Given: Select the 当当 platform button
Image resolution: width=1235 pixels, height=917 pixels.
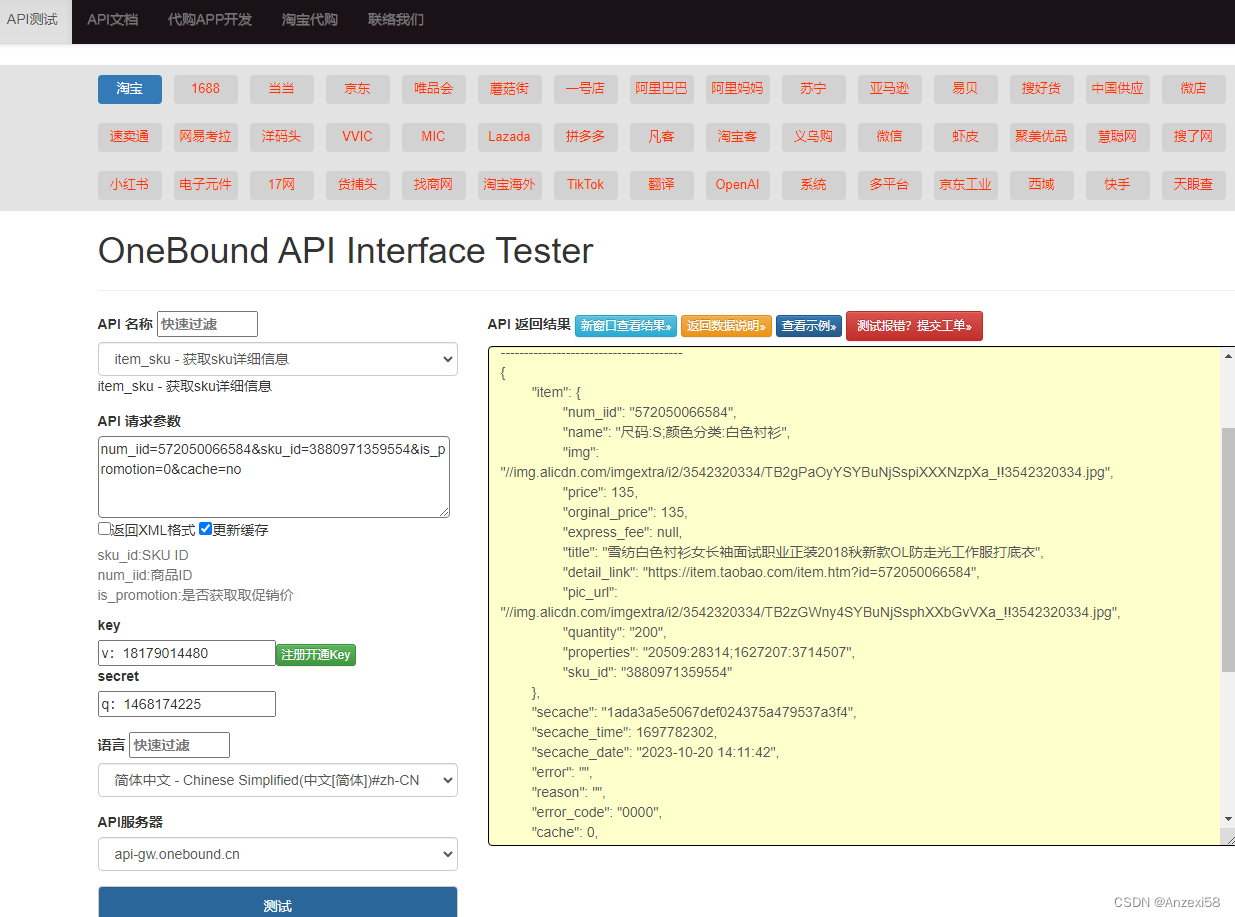Looking at the screenshot, I should coord(282,89).
